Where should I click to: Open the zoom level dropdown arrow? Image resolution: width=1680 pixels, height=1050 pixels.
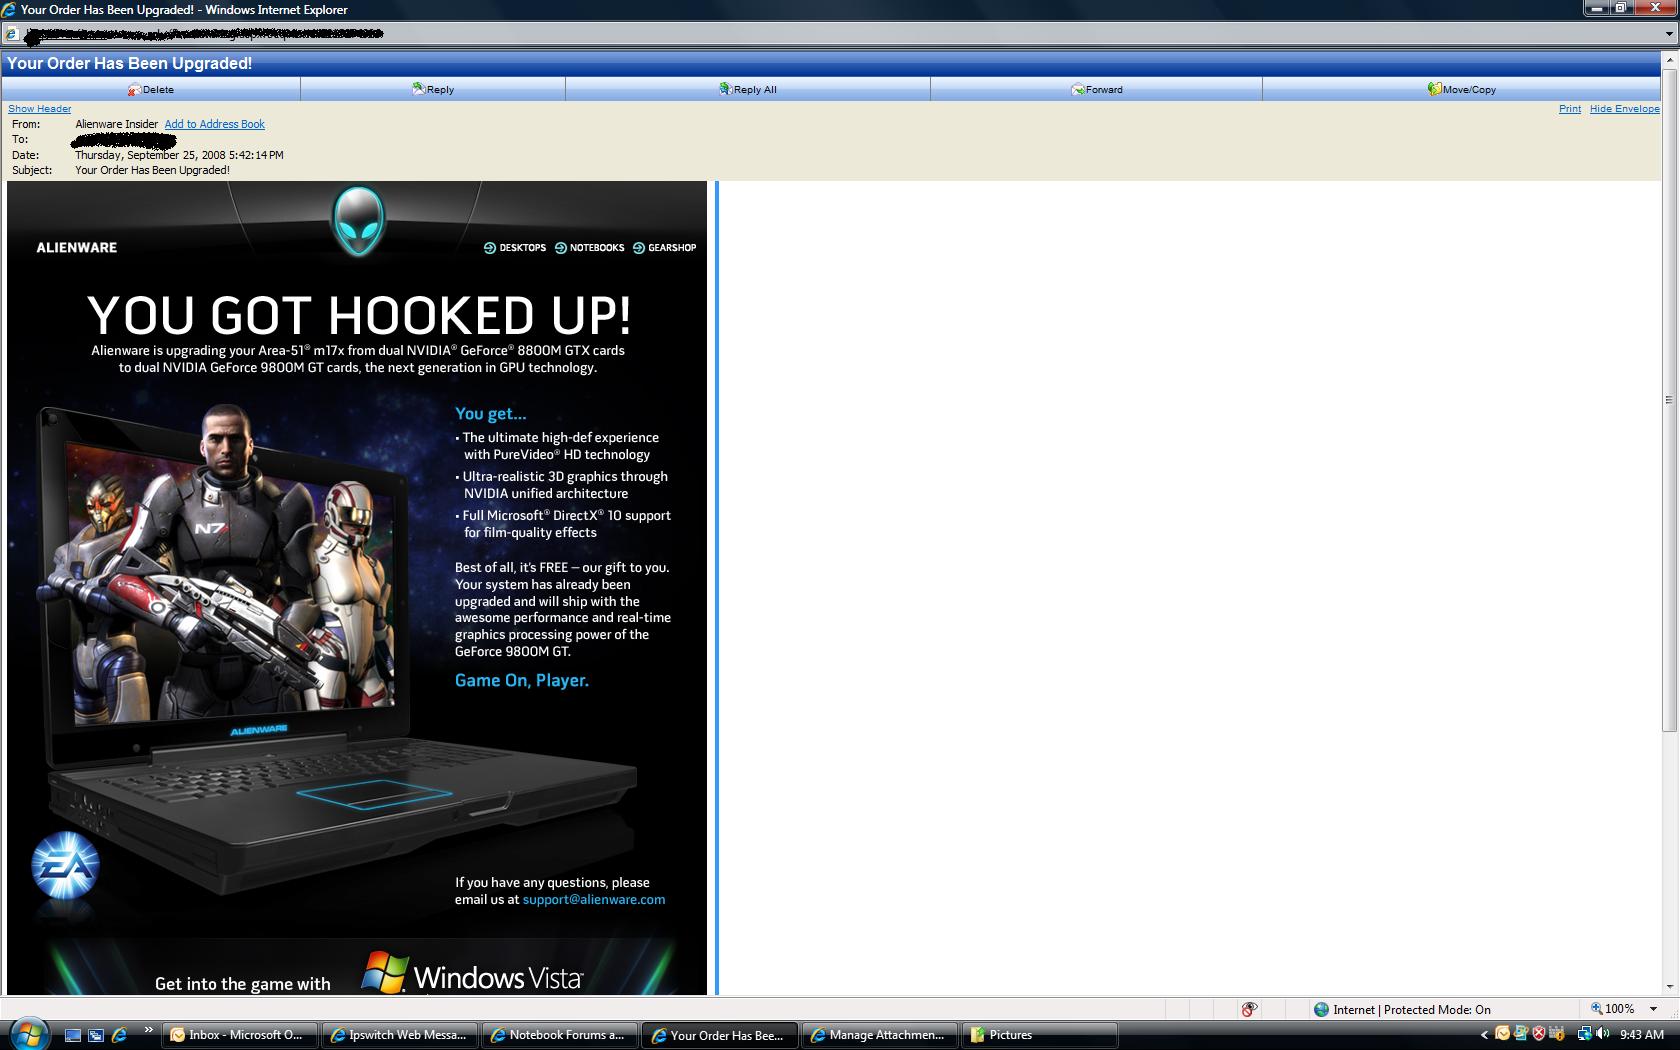point(1653,1009)
